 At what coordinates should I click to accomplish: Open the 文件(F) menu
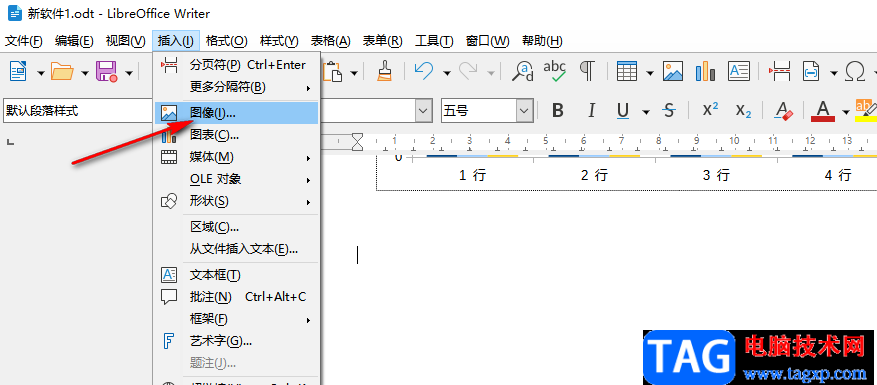(23, 41)
